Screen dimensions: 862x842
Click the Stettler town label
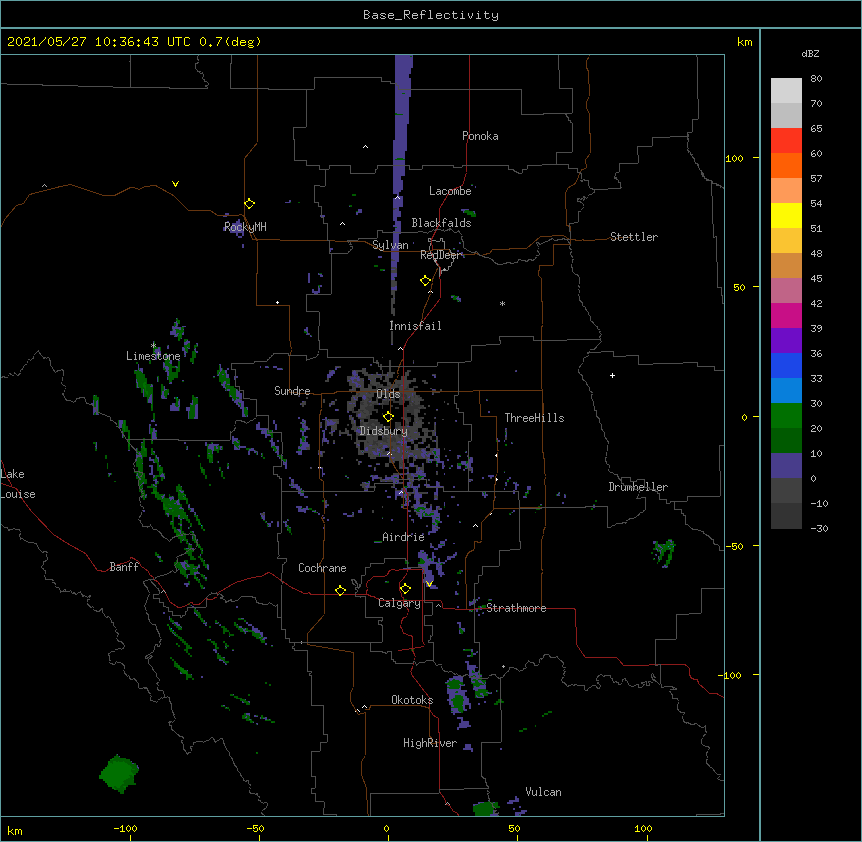(634, 237)
